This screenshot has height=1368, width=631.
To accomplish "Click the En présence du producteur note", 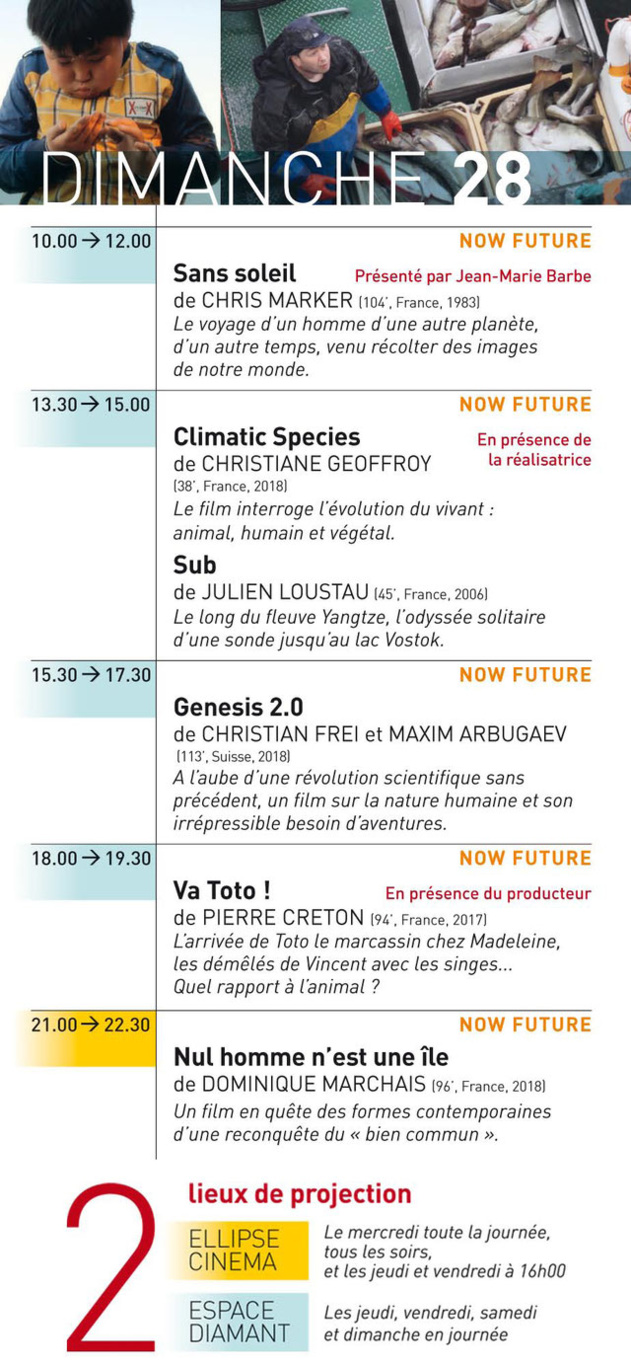I will point(488,894).
